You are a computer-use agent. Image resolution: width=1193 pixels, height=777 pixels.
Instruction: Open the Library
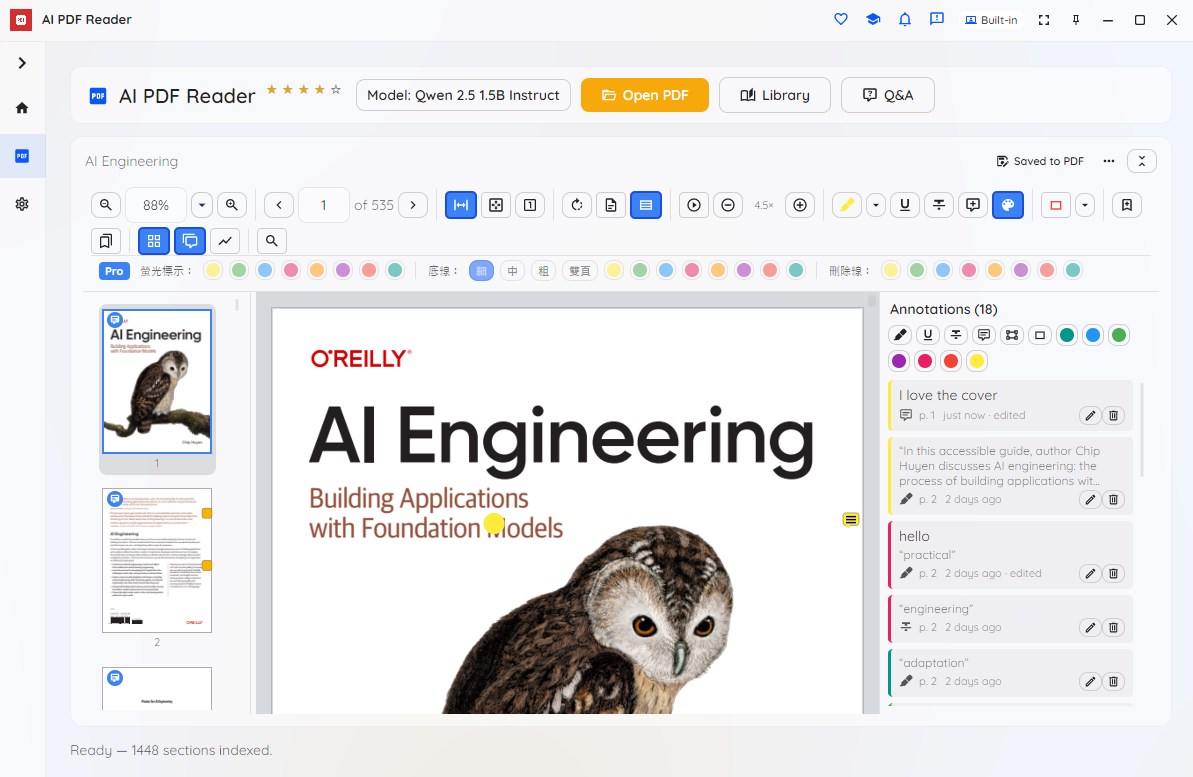pos(775,95)
